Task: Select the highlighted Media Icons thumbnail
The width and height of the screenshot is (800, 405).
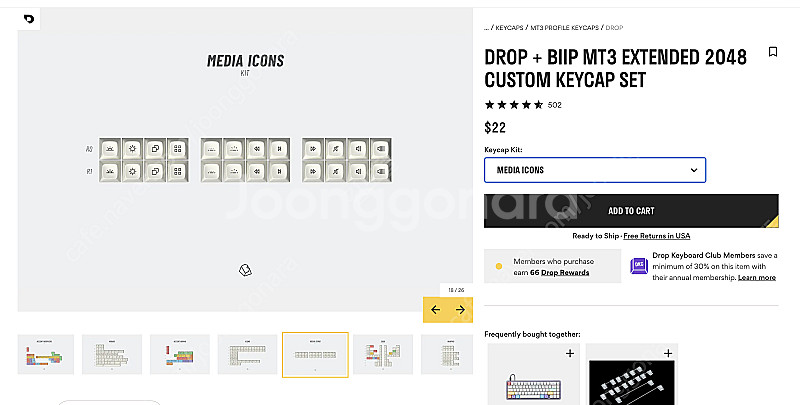Action: pyautogui.click(x=315, y=355)
